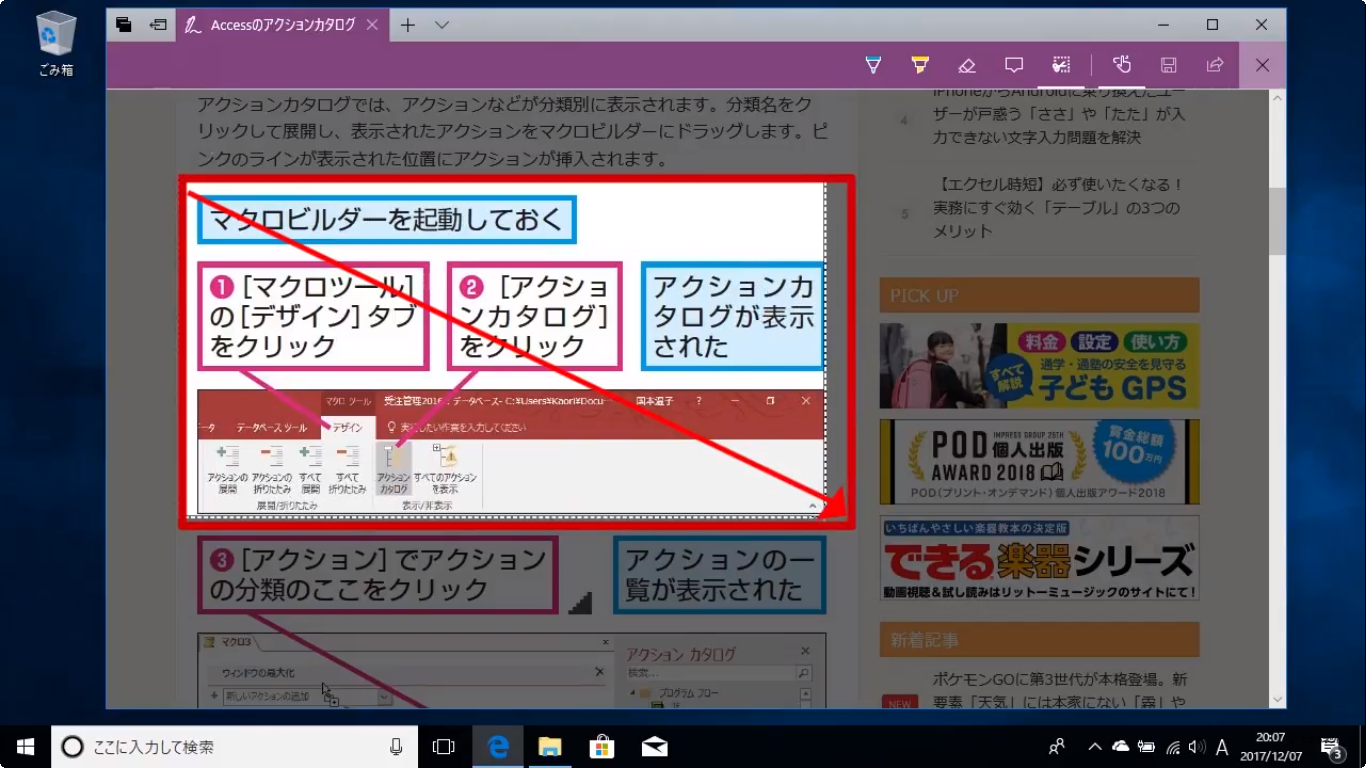
Task: Open ポケモンGOに第3世代が本格登場 article
Action: click(1060, 690)
